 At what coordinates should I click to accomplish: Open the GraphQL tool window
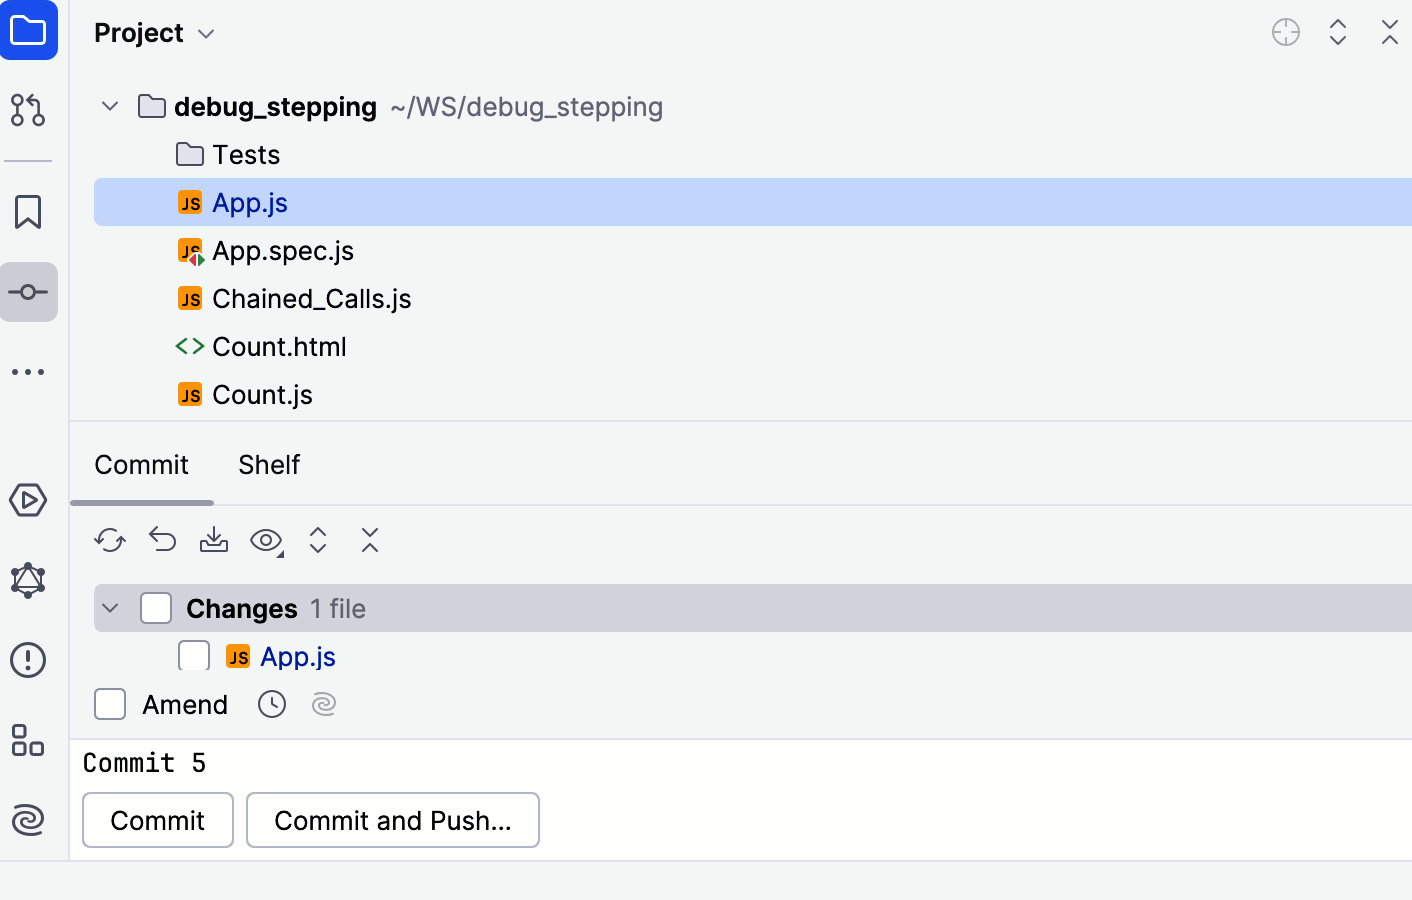pyautogui.click(x=29, y=580)
